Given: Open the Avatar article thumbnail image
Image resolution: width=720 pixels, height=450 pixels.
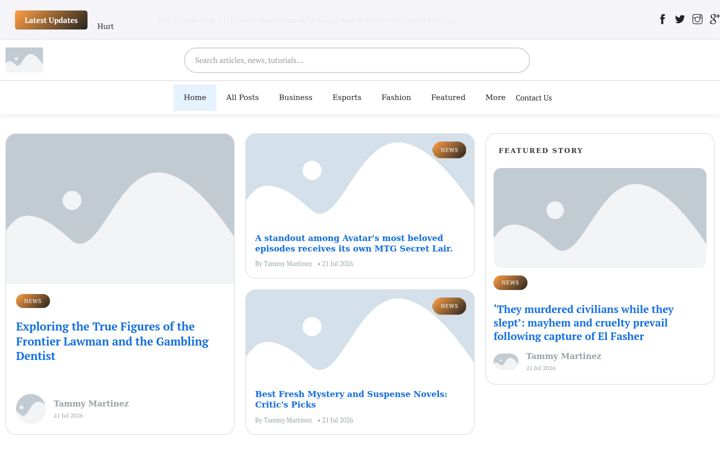Looking at the screenshot, I should click(x=360, y=179).
